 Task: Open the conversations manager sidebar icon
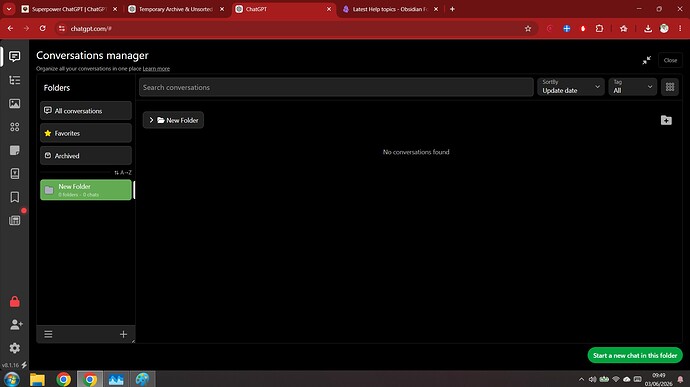click(15, 56)
